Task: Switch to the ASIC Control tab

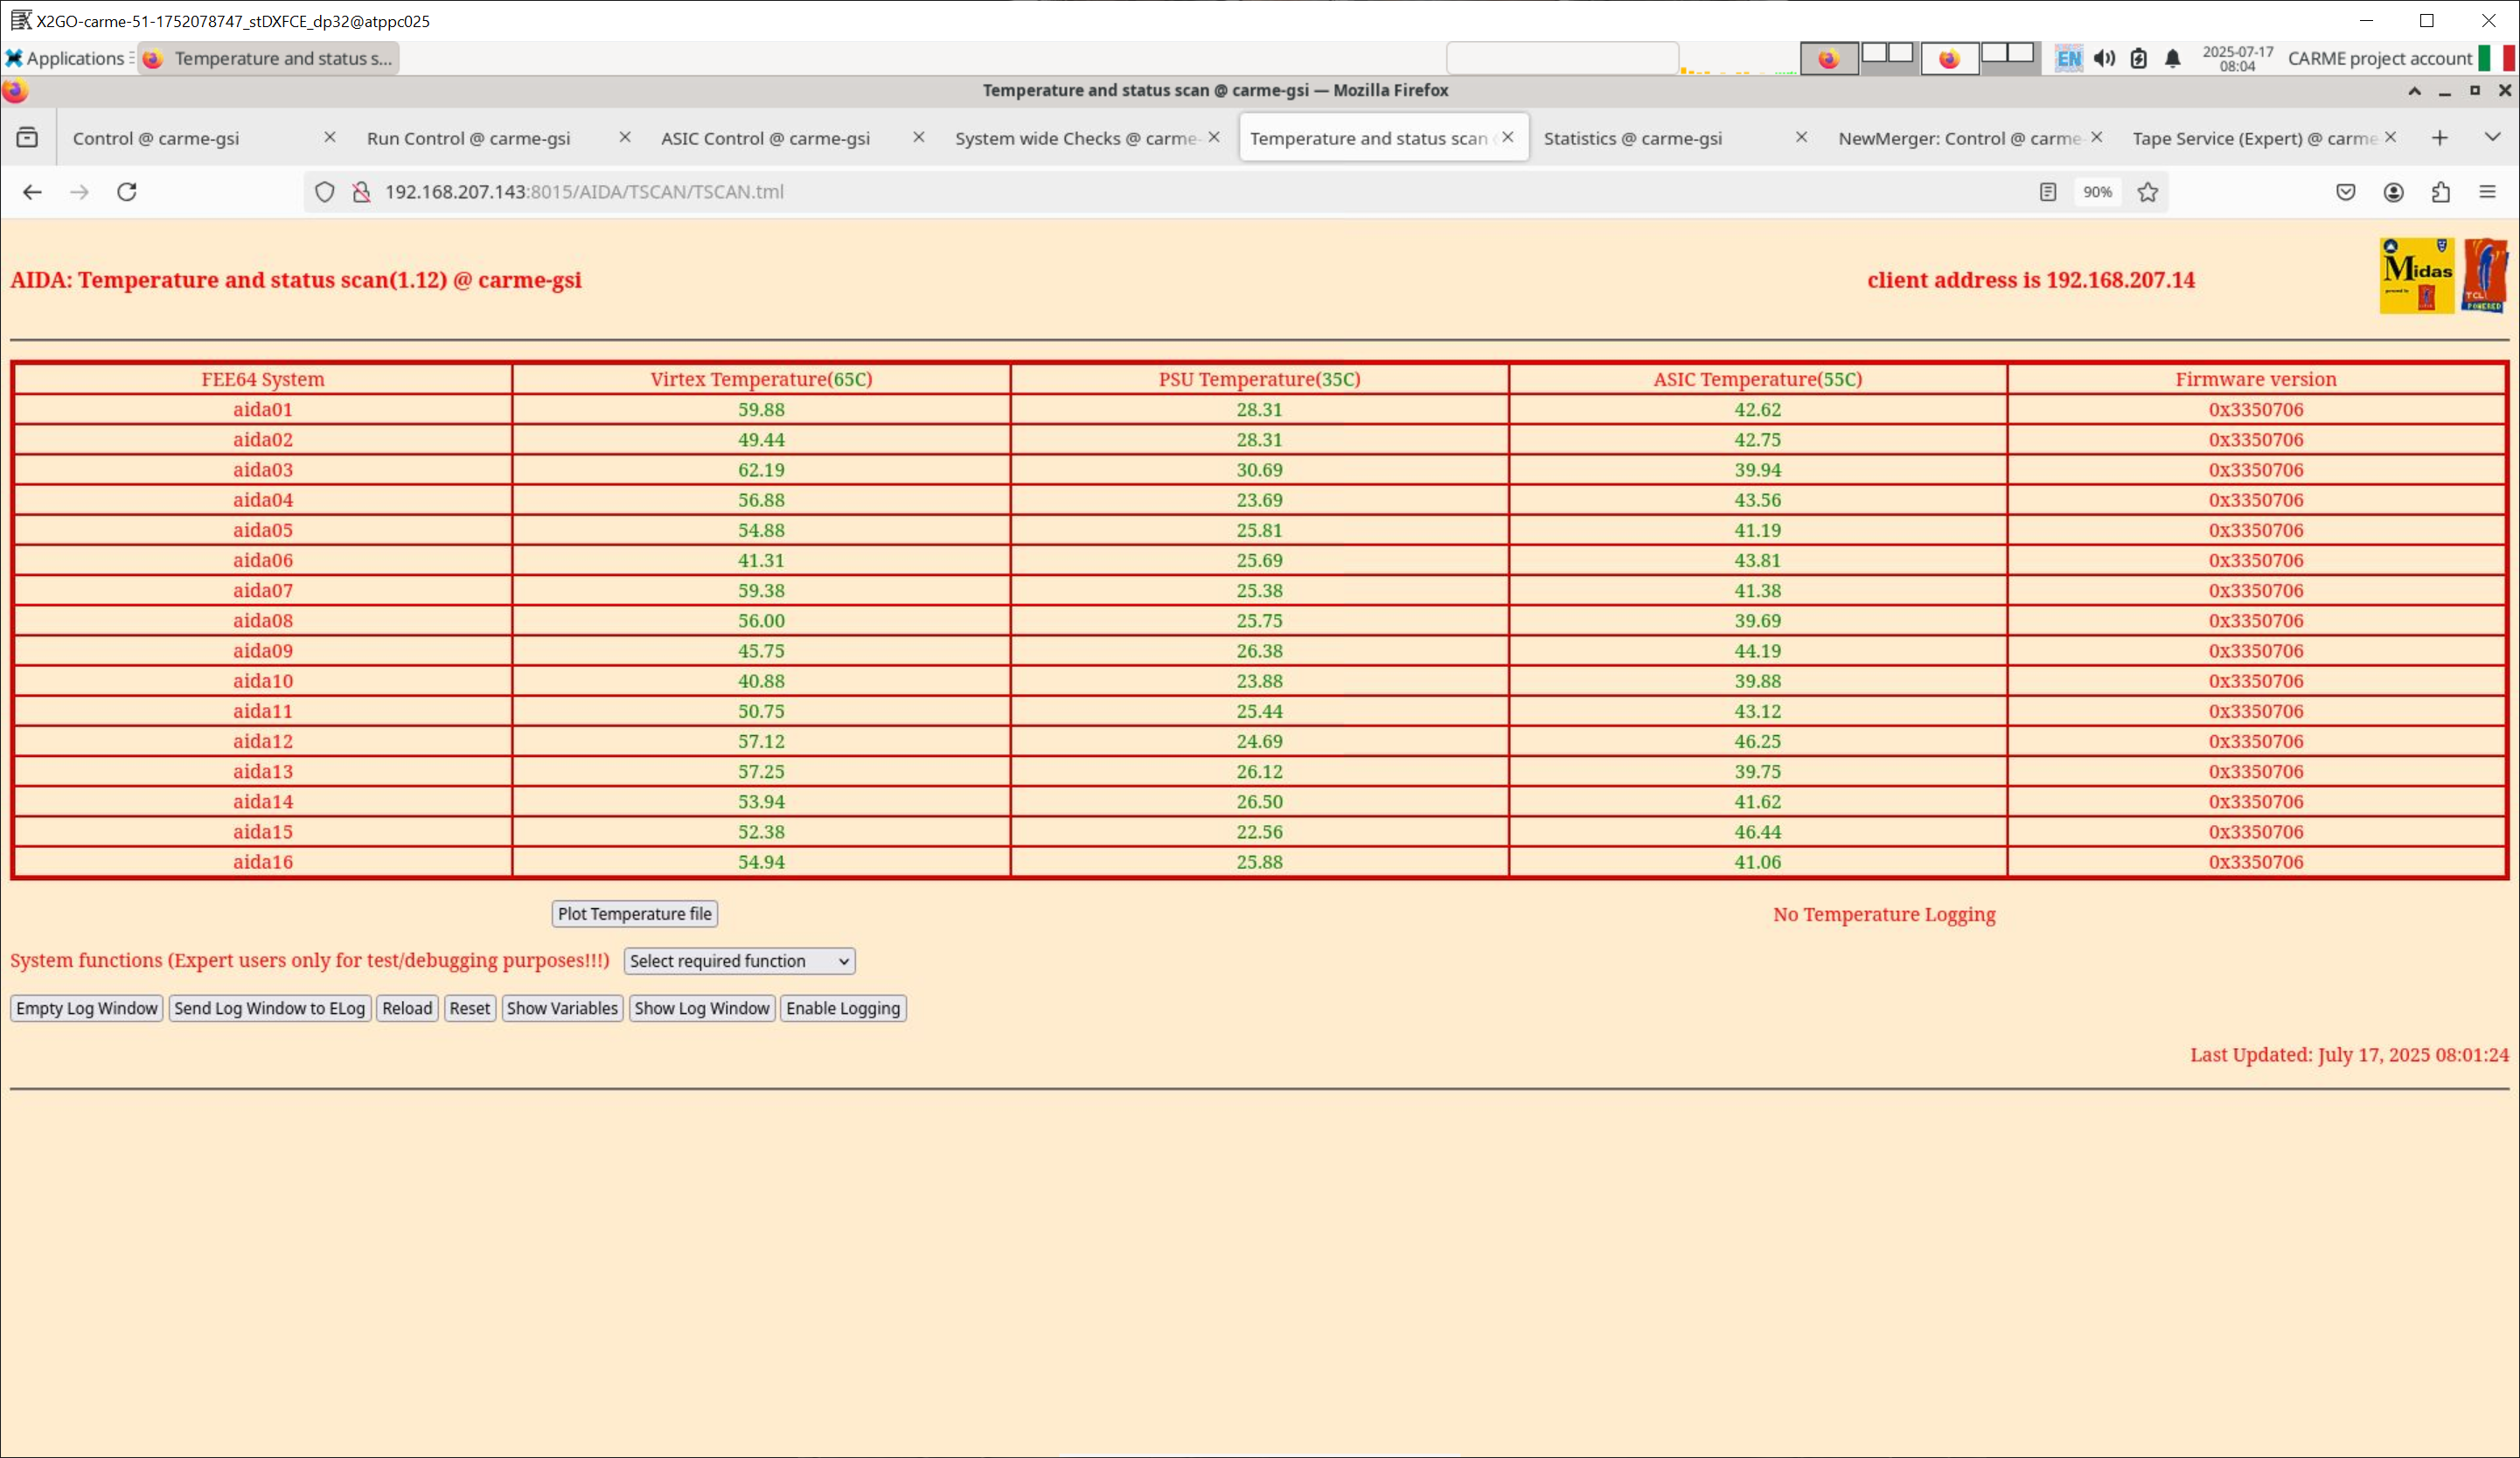Action: [x=765, y=138]
